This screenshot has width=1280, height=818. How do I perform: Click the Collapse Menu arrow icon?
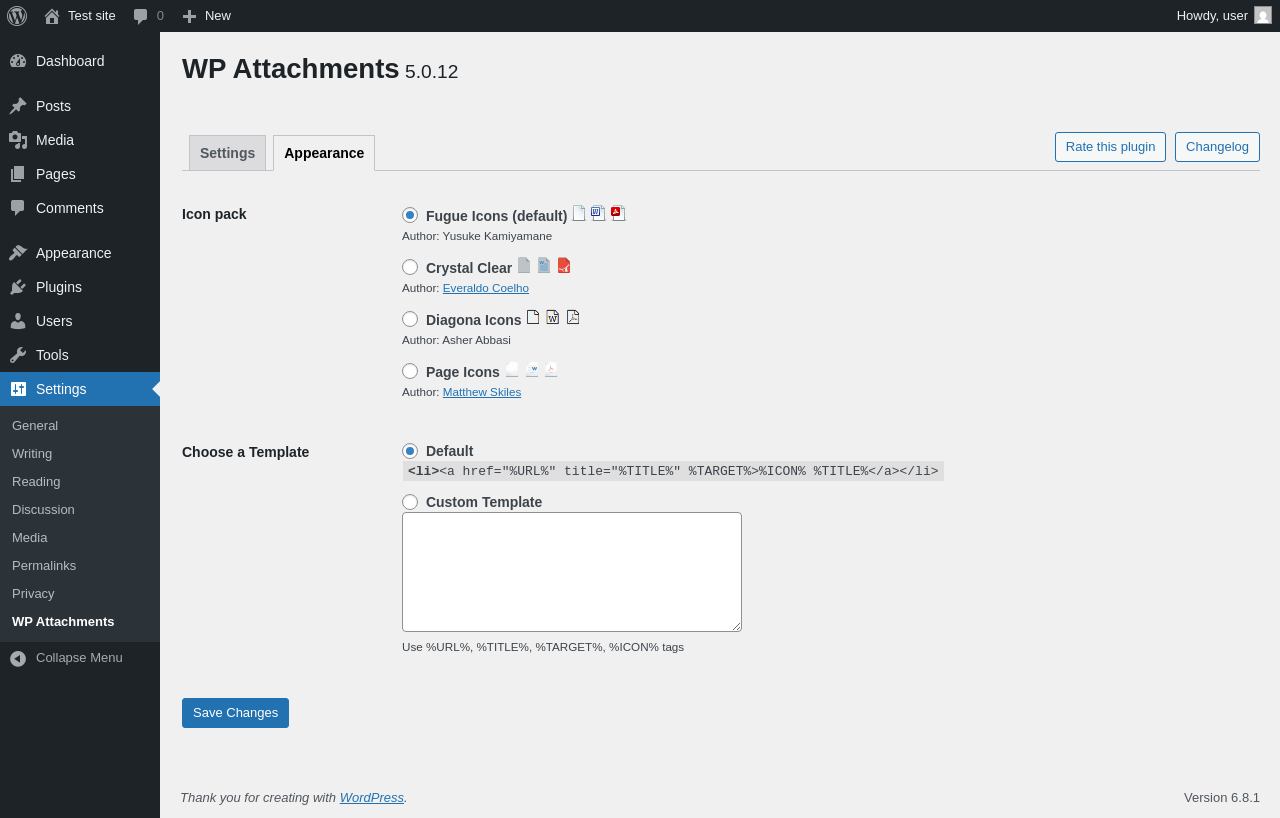18,658
